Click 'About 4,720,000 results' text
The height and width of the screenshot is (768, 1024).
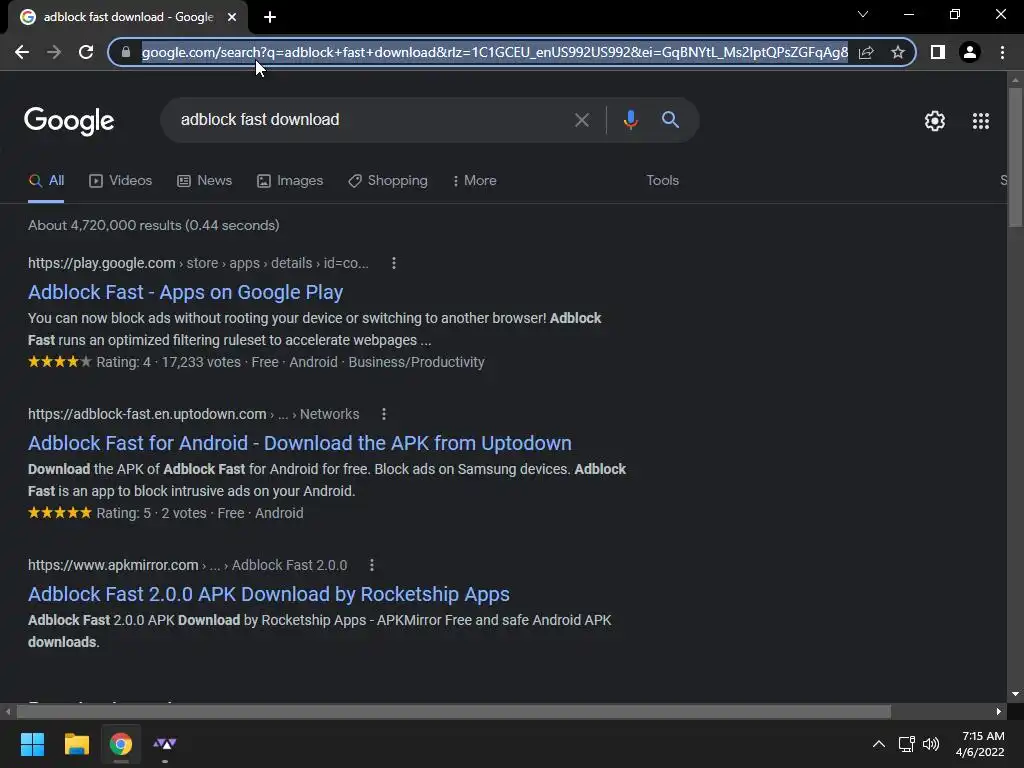point(153,225)
